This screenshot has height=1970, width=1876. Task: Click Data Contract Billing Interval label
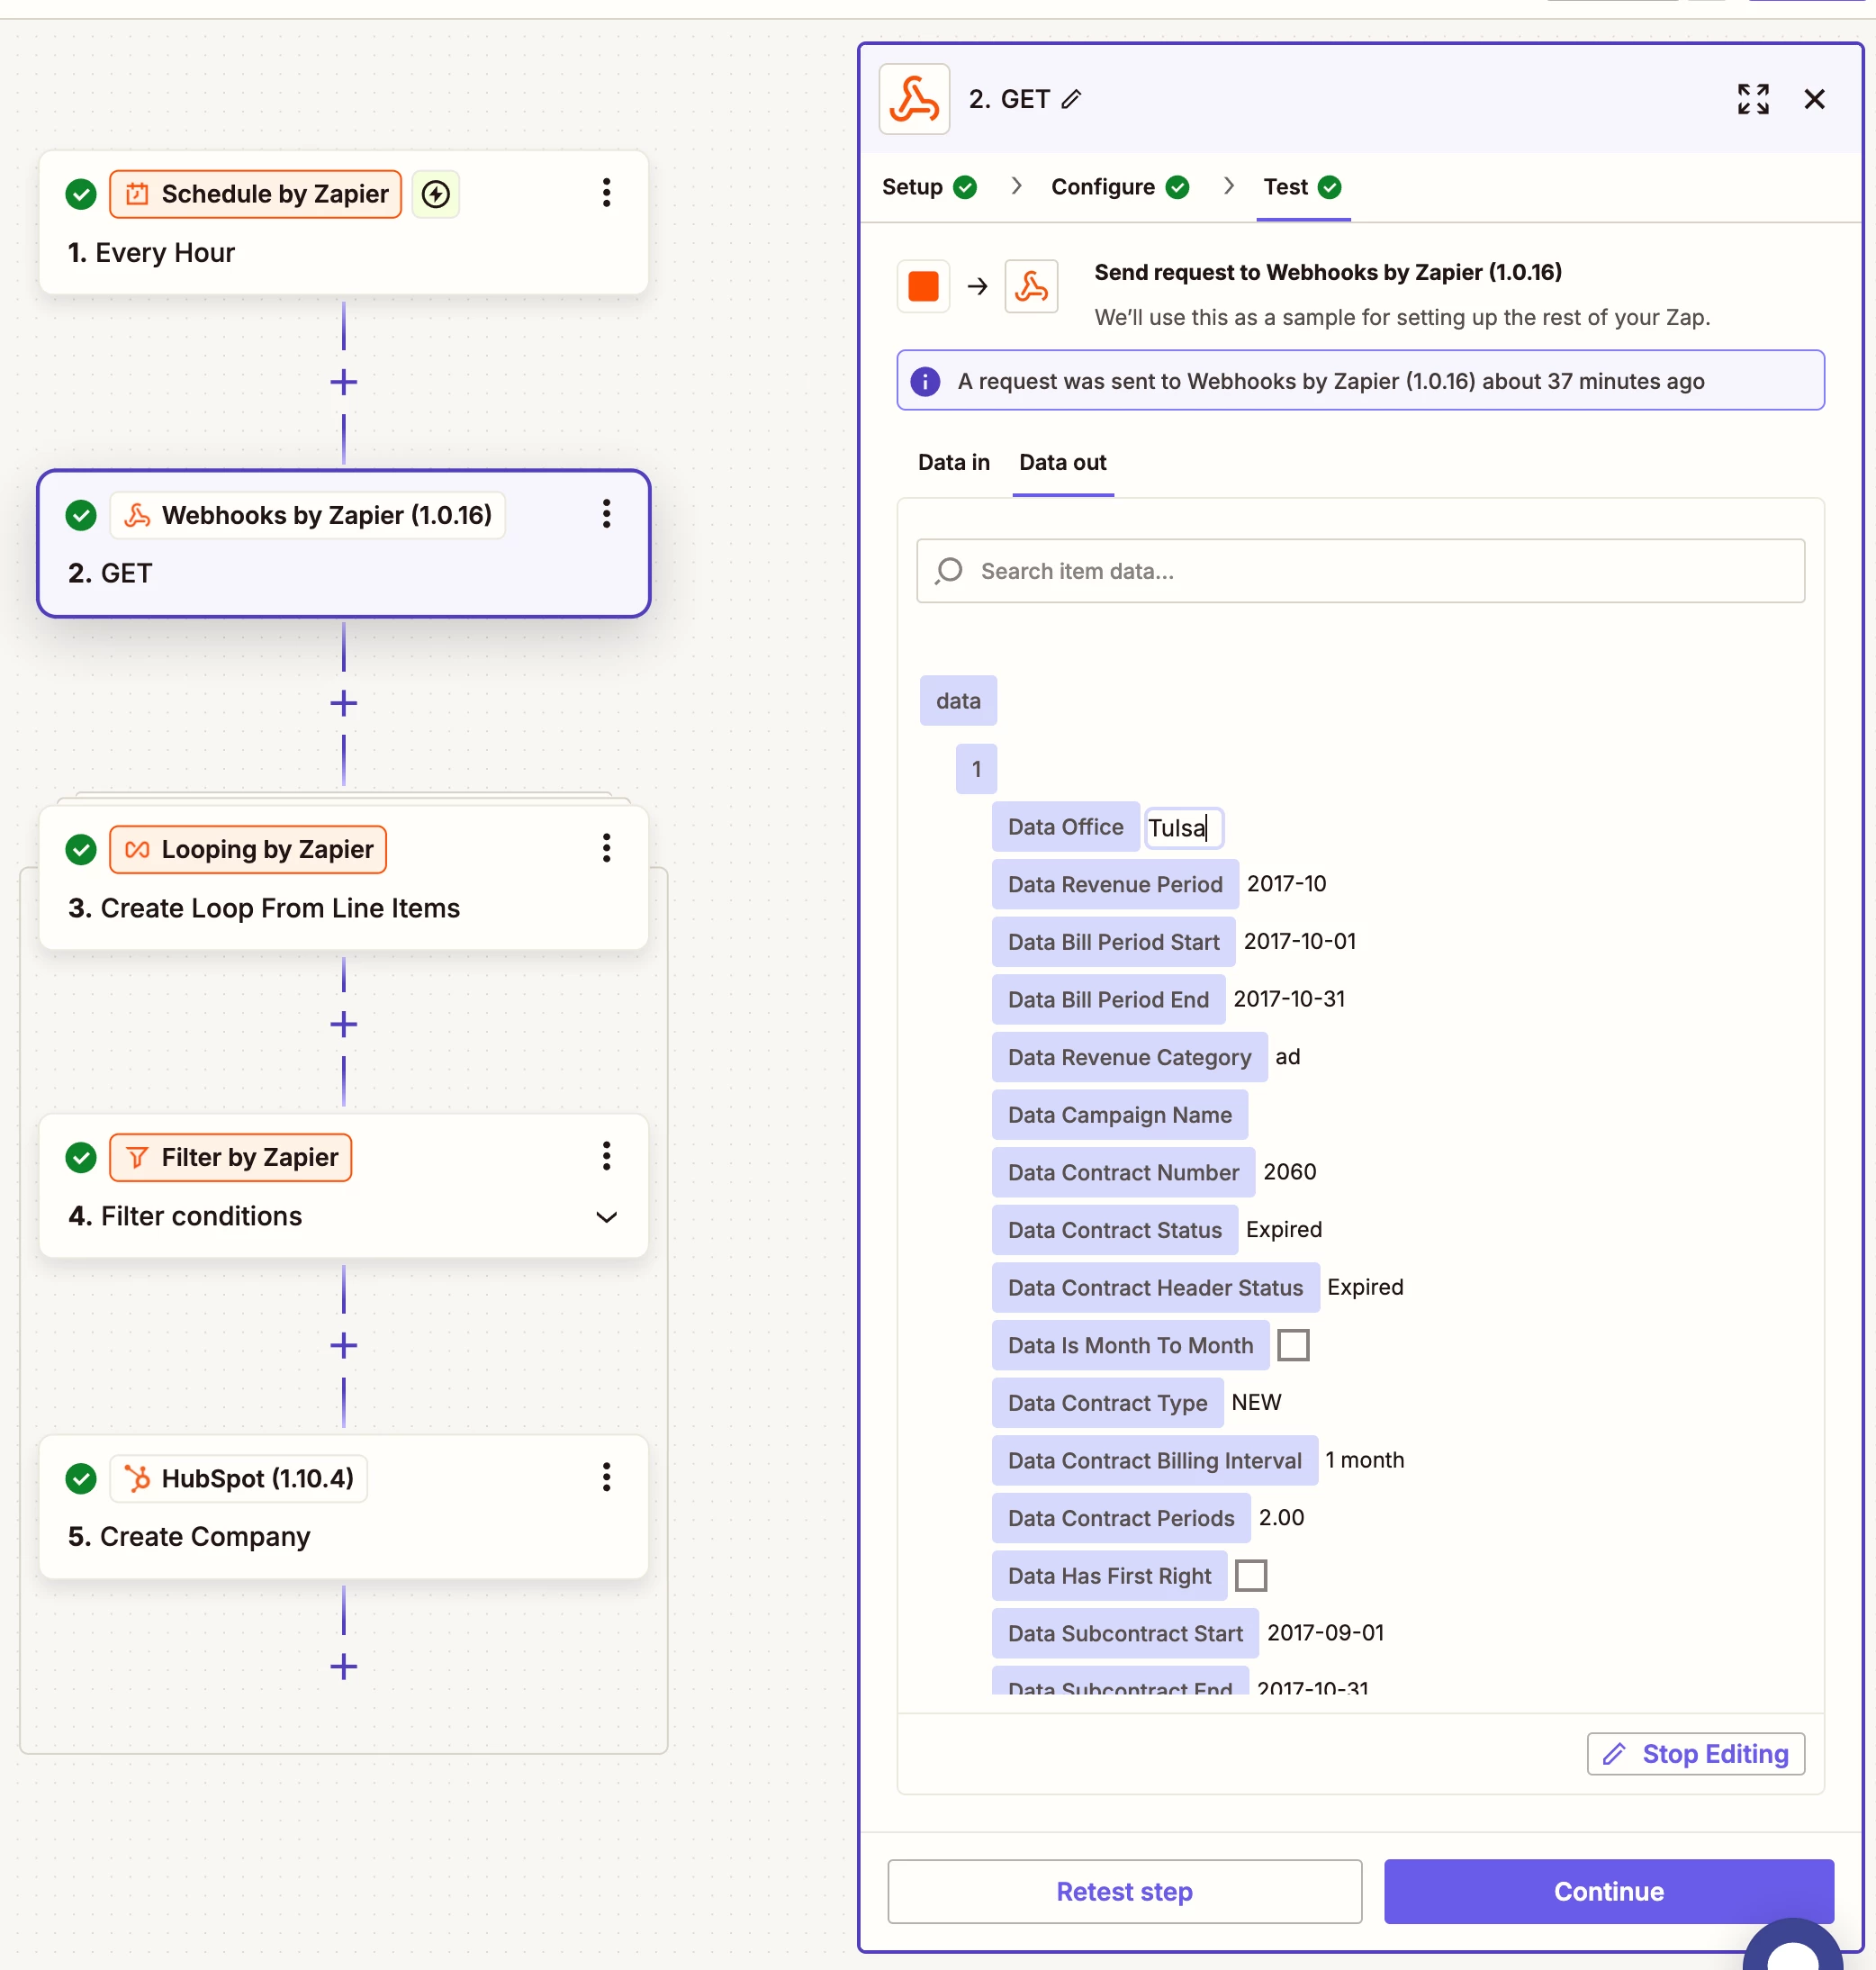tap(1154, 1460)
